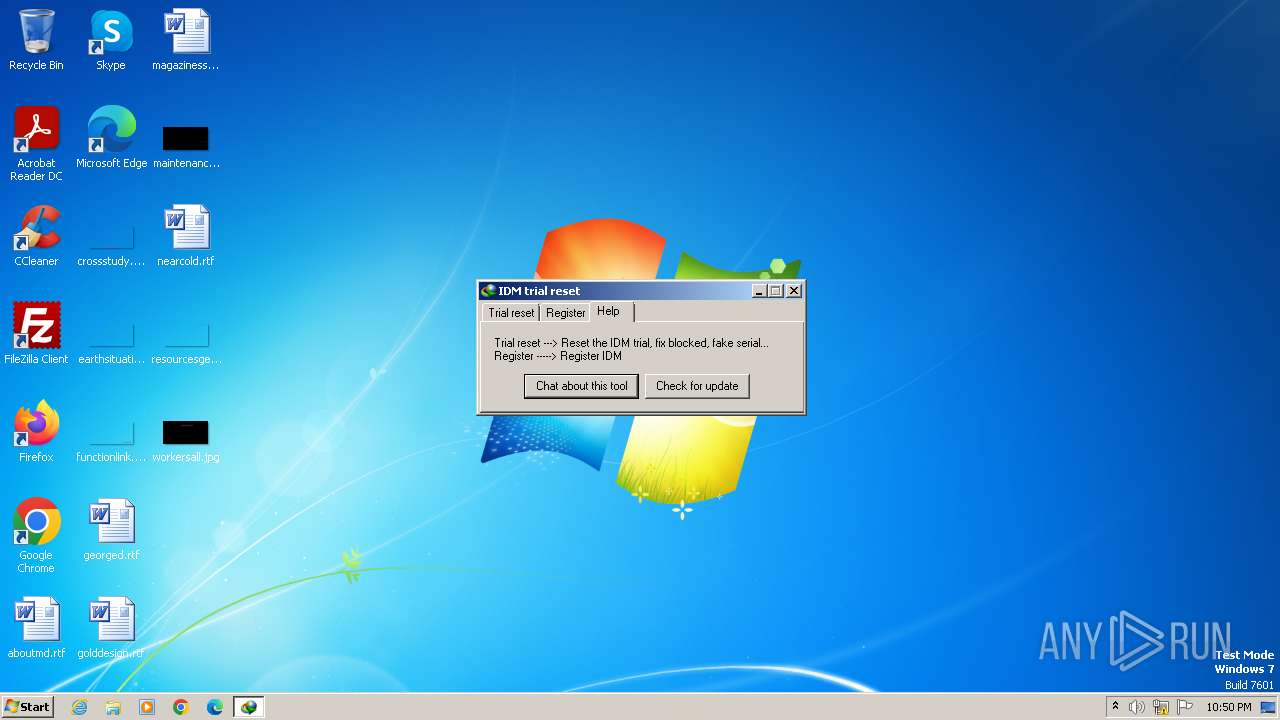Click the 10:50 PM clock

pos(1229,707)
